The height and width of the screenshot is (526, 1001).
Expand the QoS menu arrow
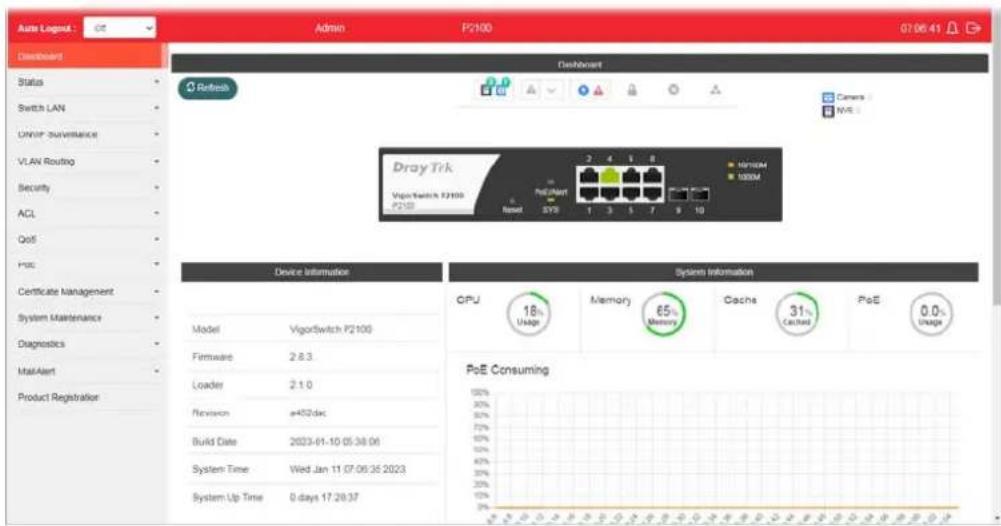pos(156,240)
